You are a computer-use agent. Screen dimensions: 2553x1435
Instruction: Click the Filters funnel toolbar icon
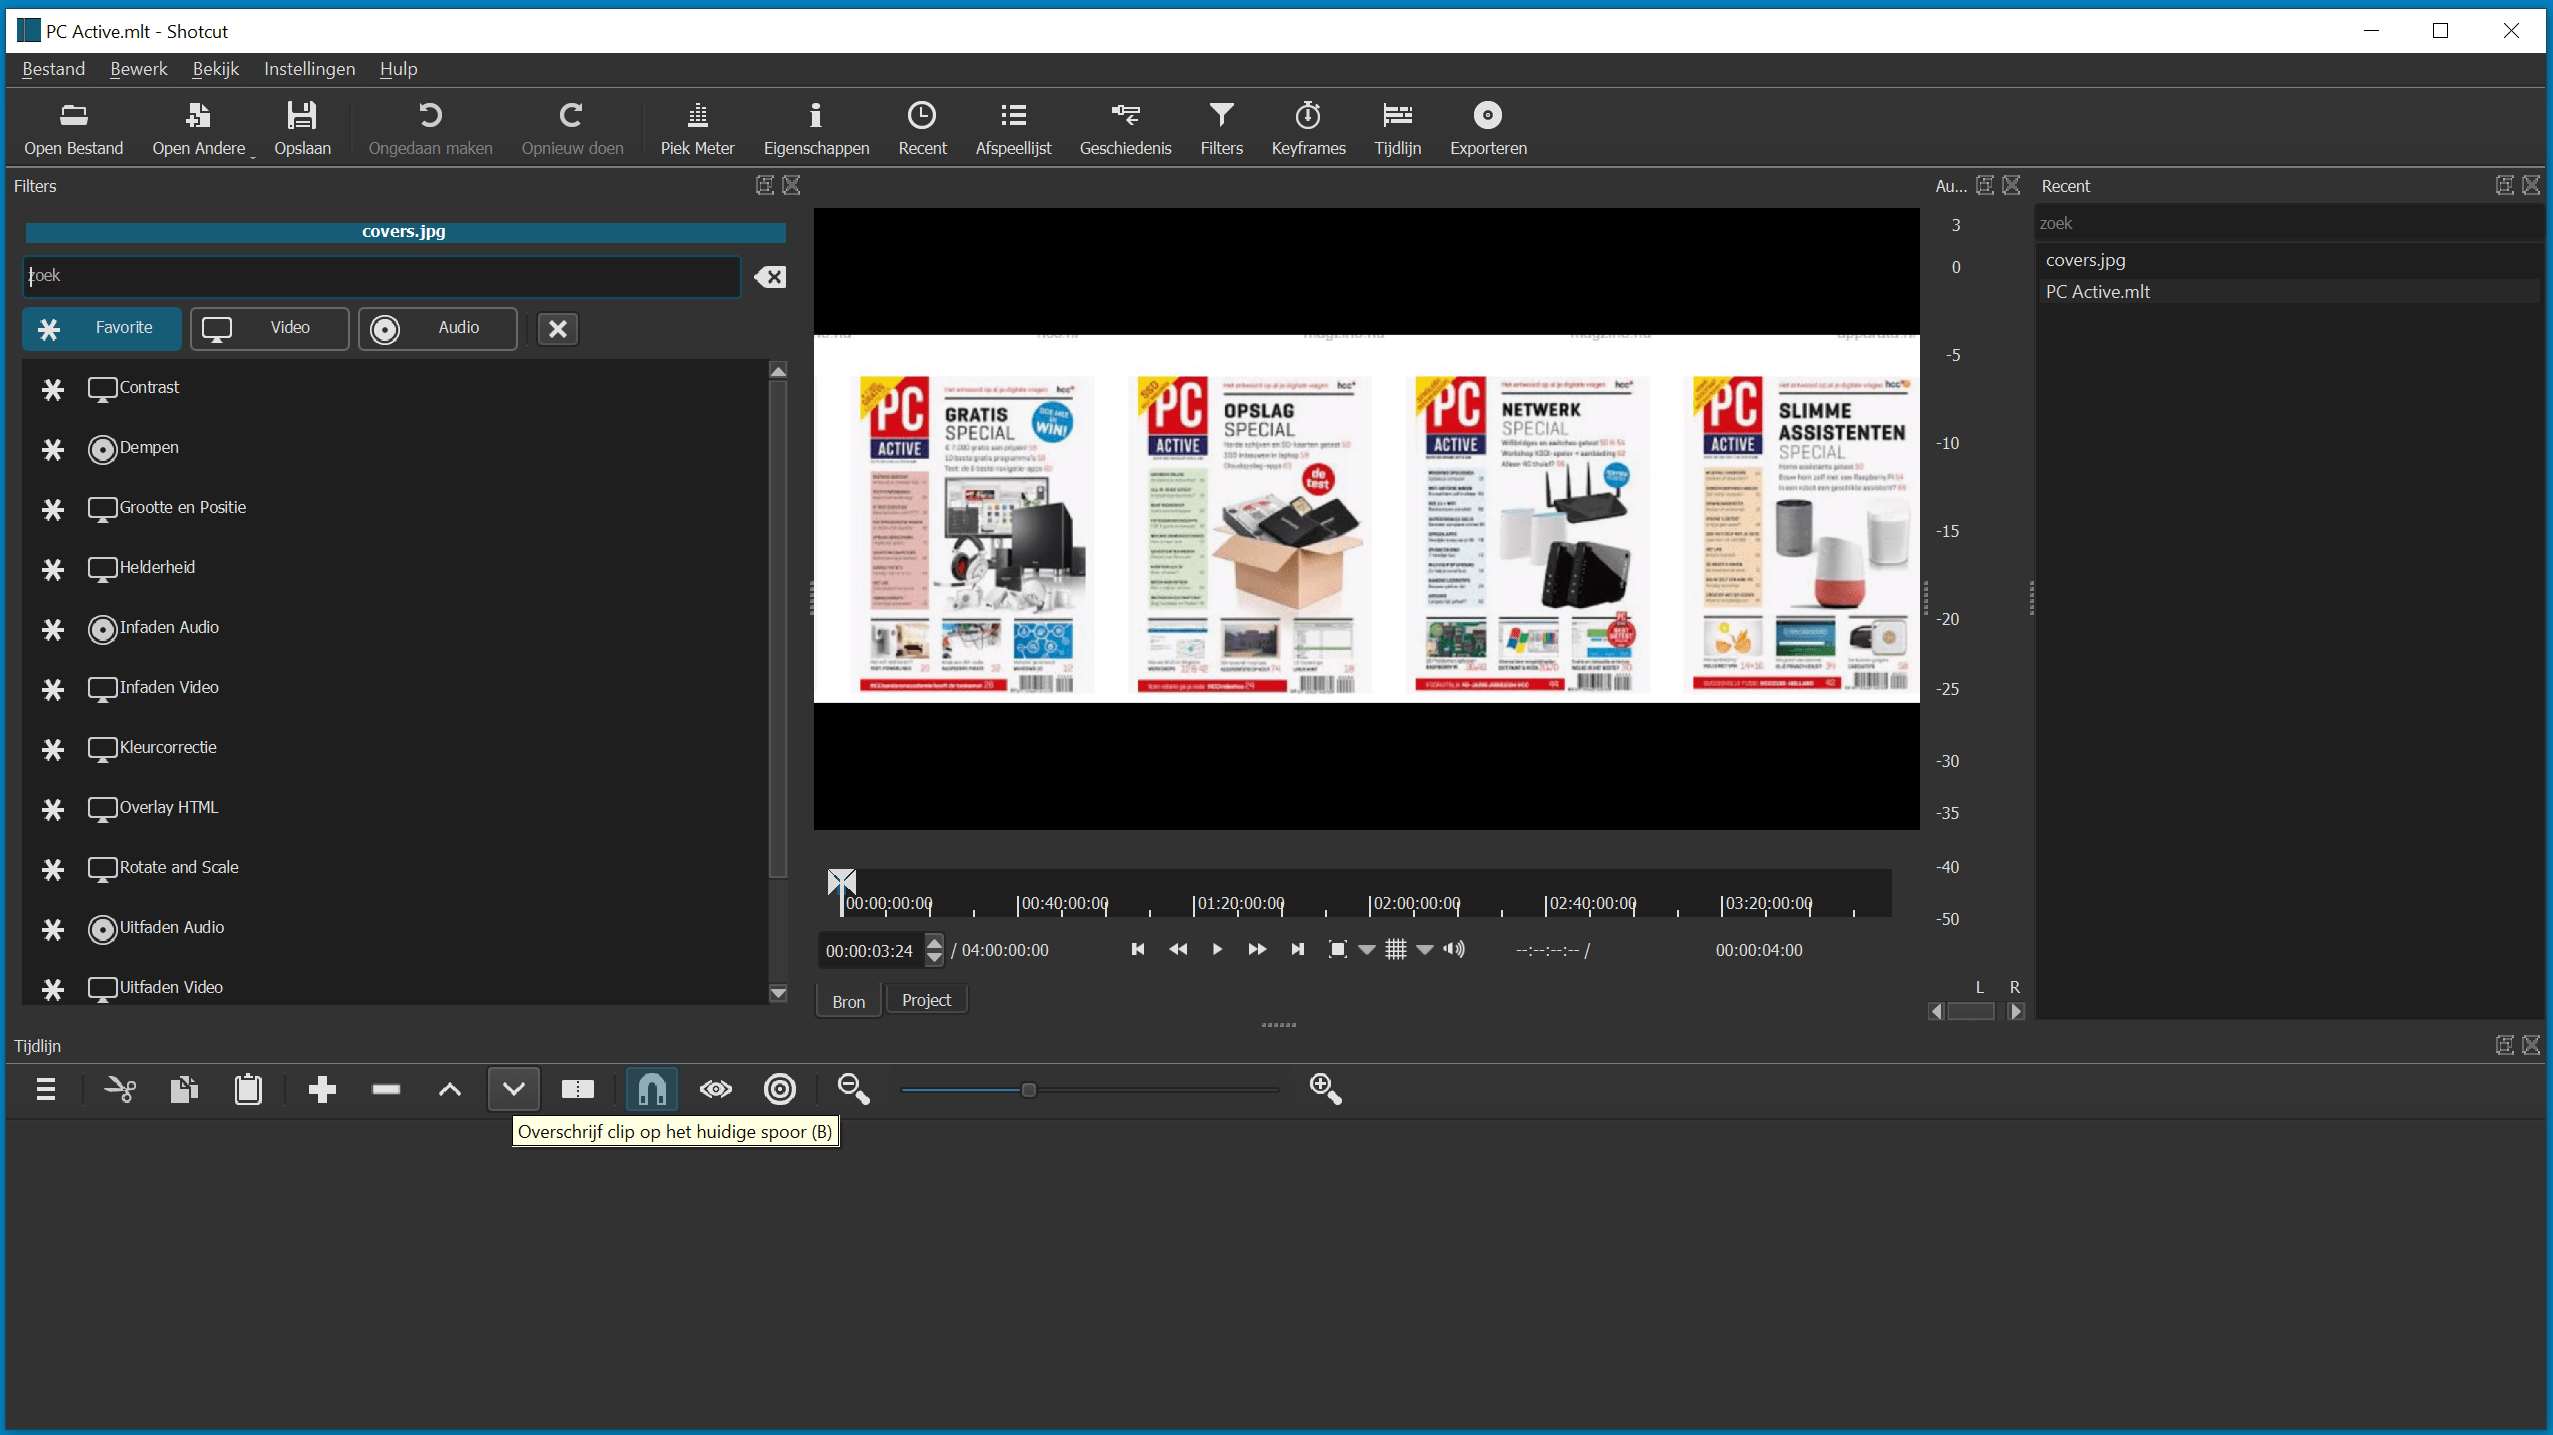pos(1221,129)
